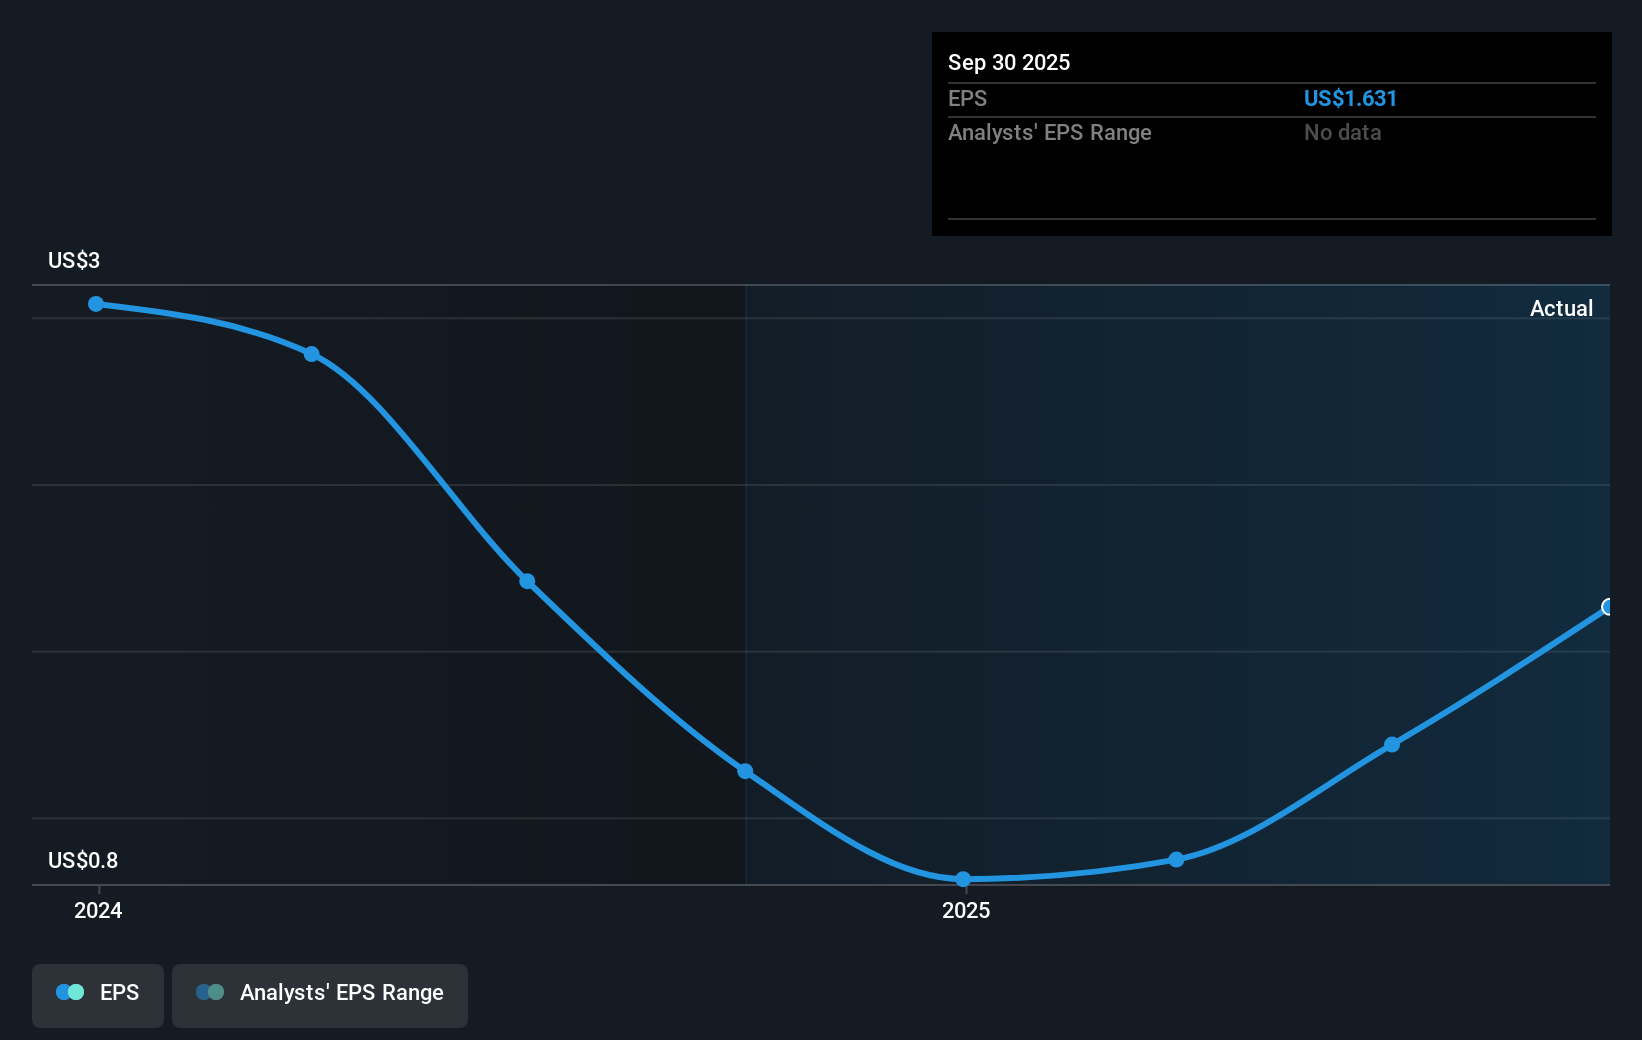Select the second EPS data point on the curve
The width and height of the screenshot is (1642, 1040).
312,354
